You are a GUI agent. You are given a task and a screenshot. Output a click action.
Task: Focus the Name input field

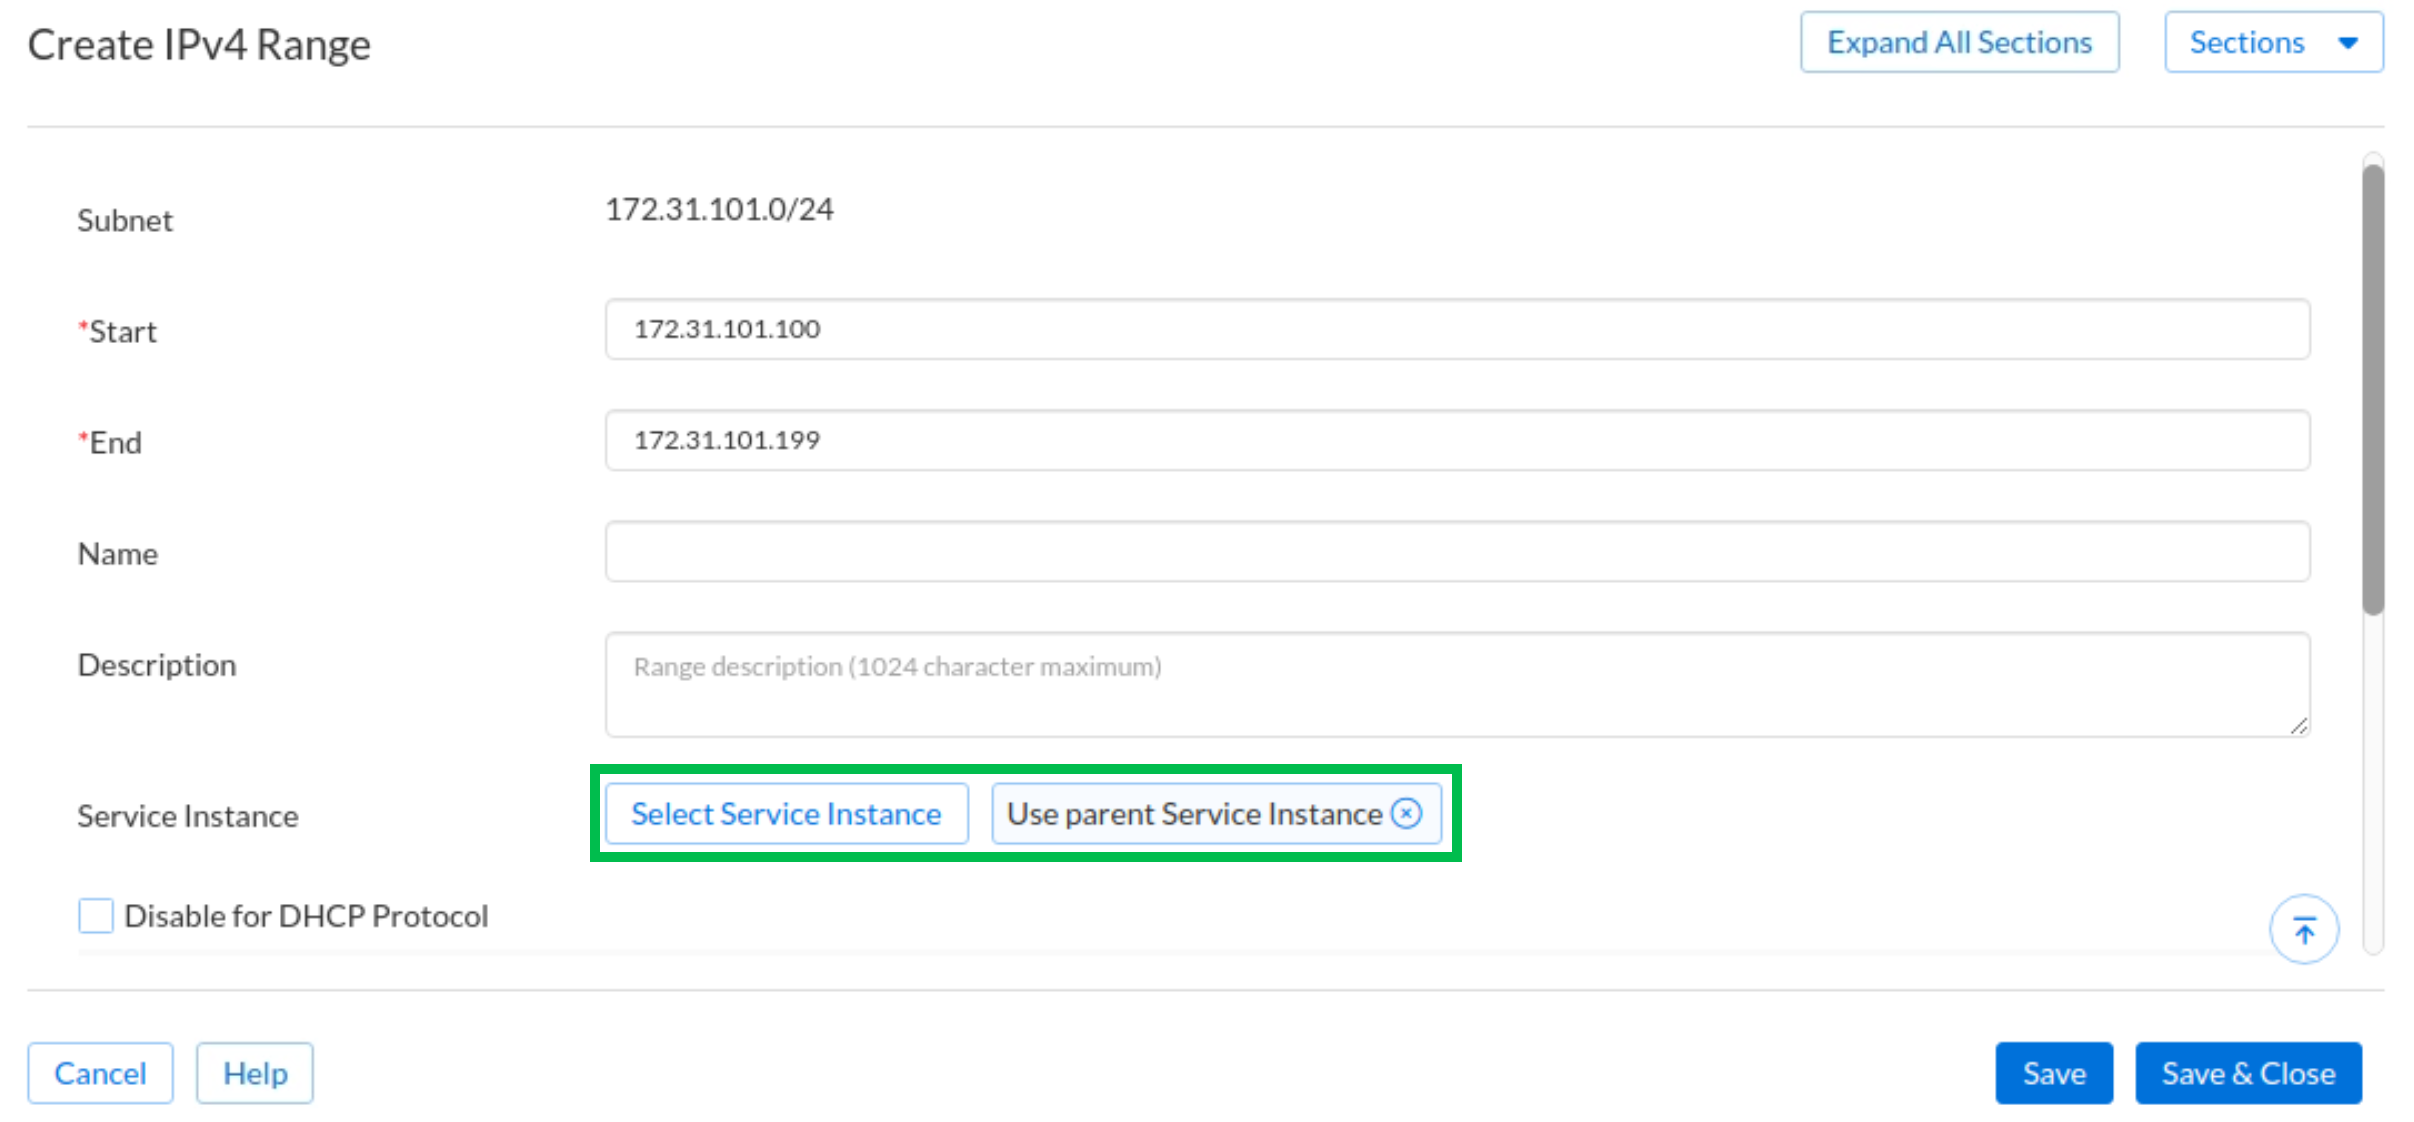(1456, 551)
